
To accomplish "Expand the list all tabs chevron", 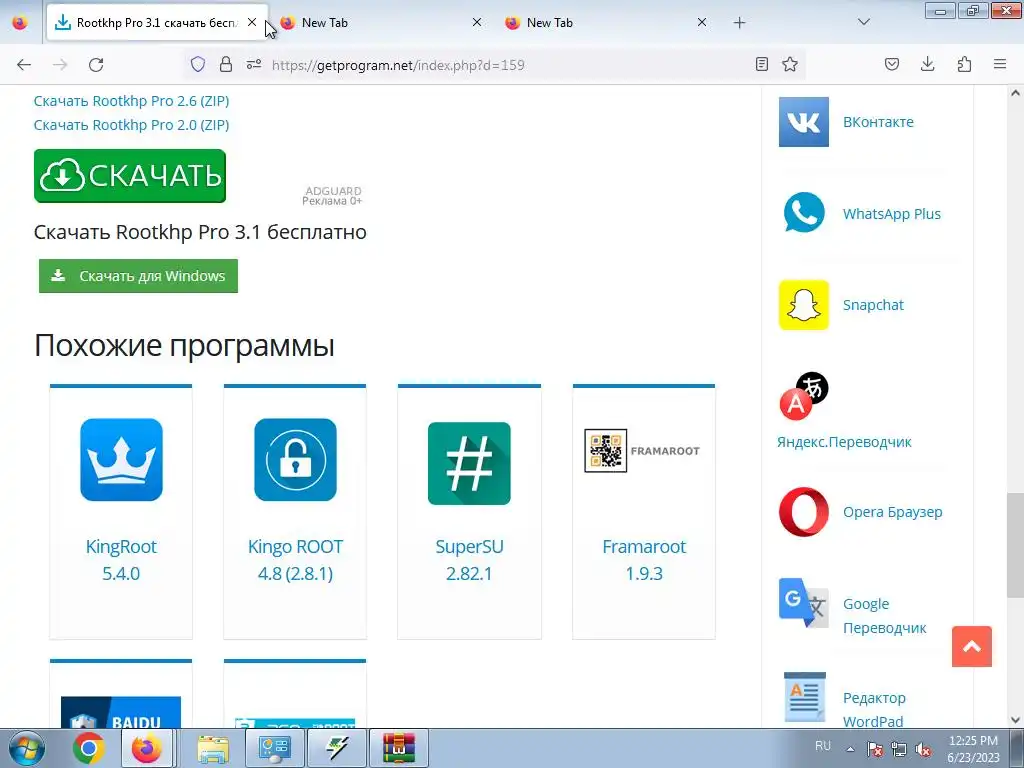I will [864, 22].
